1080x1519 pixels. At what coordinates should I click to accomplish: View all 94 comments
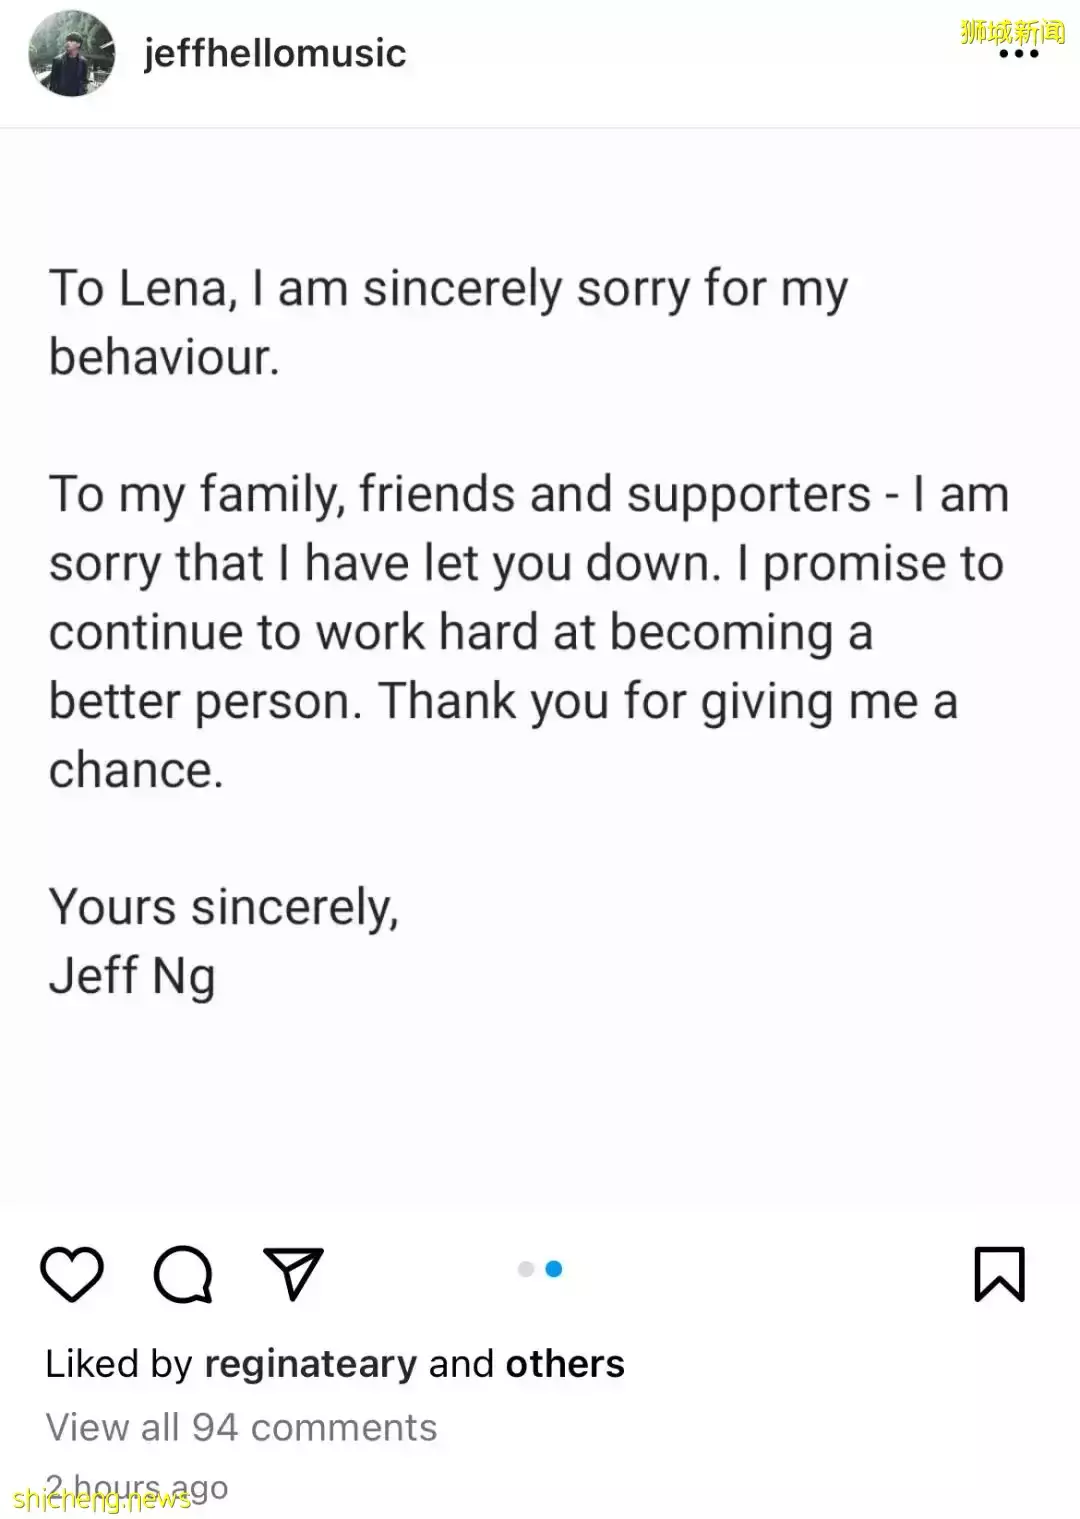pos(241,1427)
